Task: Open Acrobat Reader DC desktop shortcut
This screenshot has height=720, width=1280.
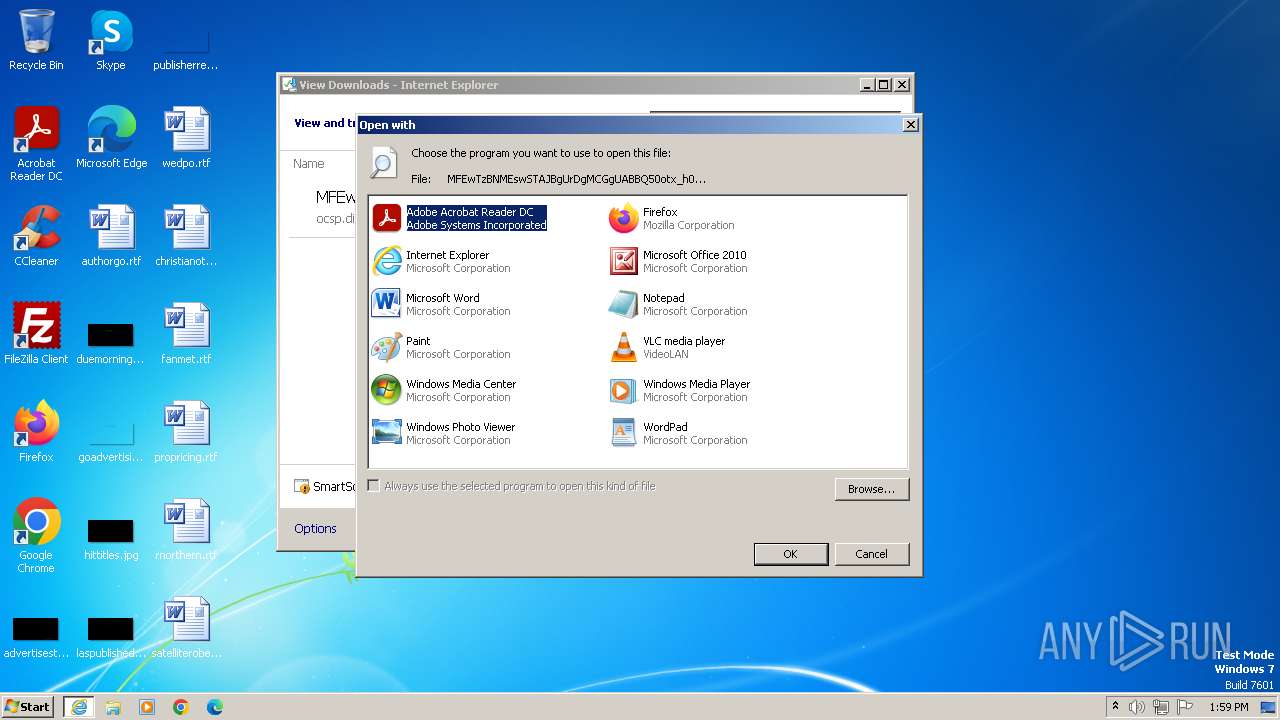Action: (36, 144)
